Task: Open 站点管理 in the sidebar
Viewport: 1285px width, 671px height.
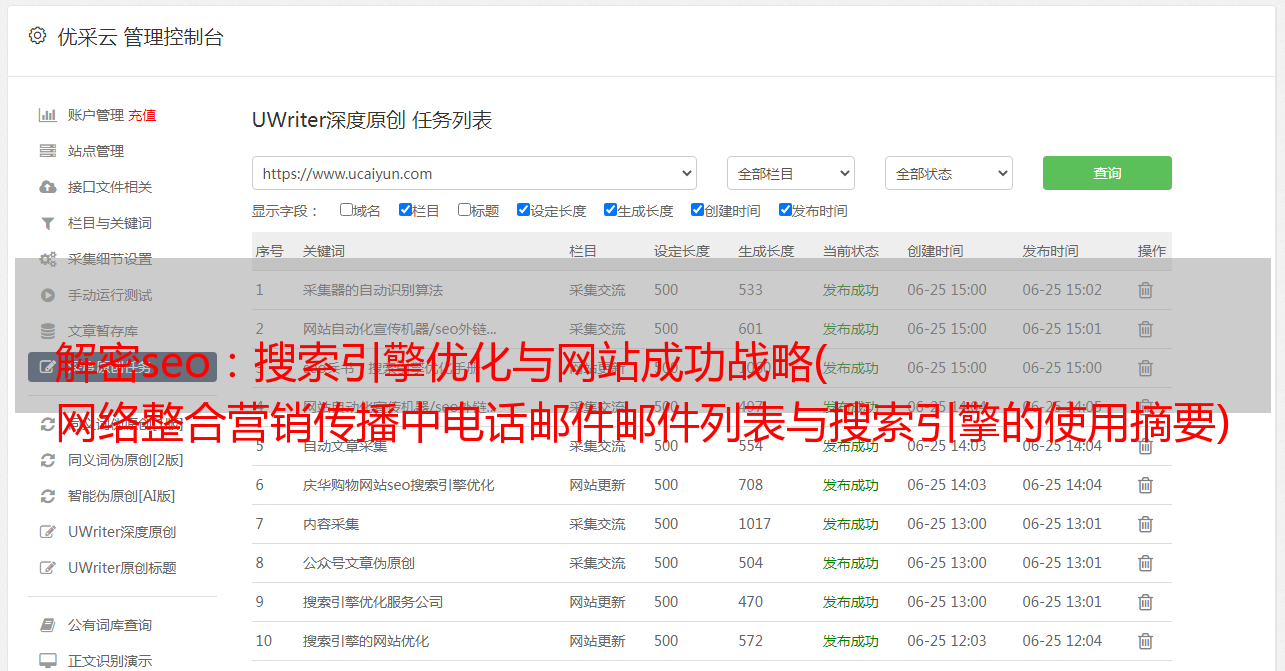Action: click(96, 151)
